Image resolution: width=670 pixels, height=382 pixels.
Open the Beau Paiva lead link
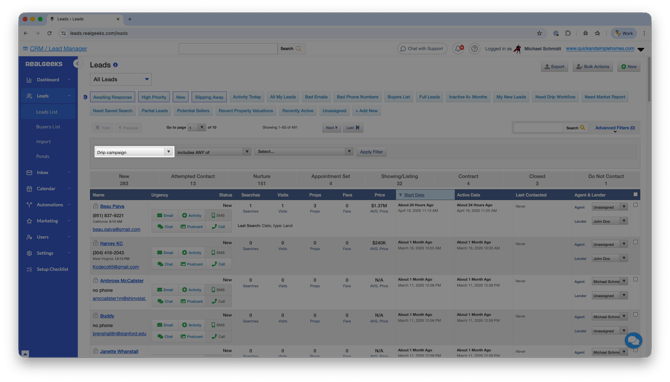click(112, 206)
